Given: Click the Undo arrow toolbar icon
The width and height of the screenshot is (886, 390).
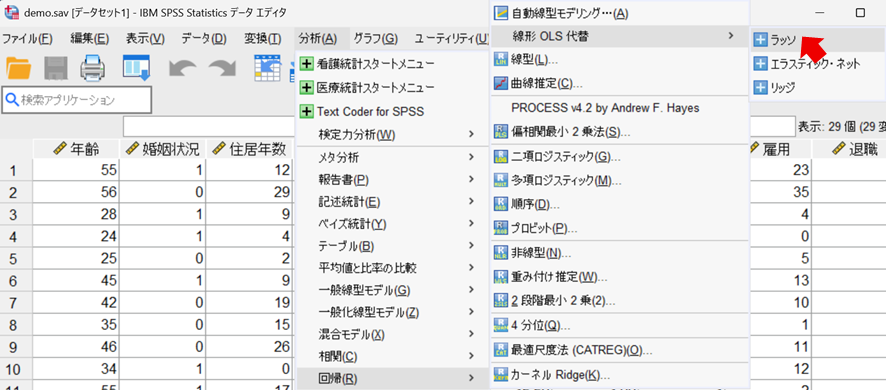Looking at the screenshot, I should [x=182, y=68].
